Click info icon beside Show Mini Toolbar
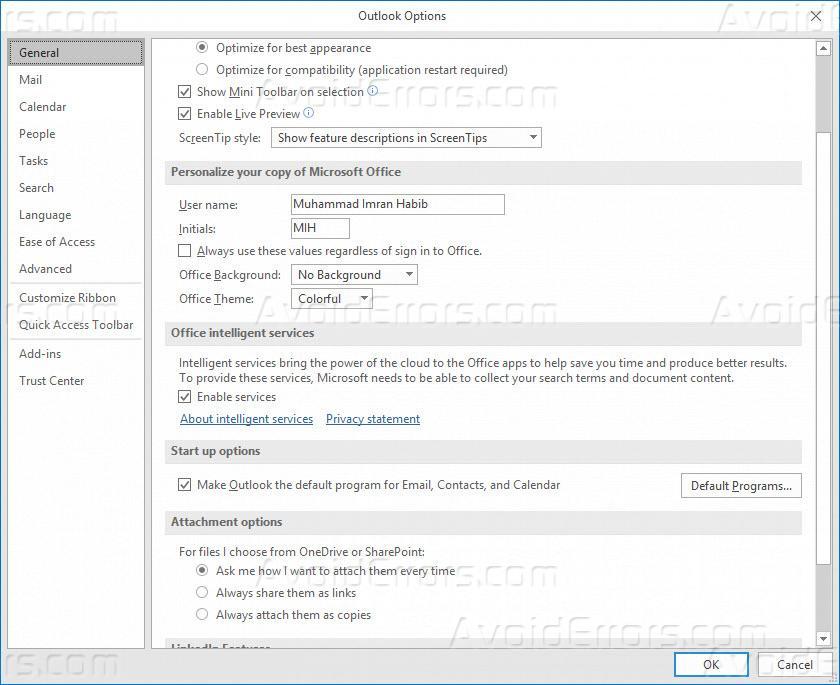Image resolution: width=840 pixels, height=685 pixels. click(x=373, y=91)
